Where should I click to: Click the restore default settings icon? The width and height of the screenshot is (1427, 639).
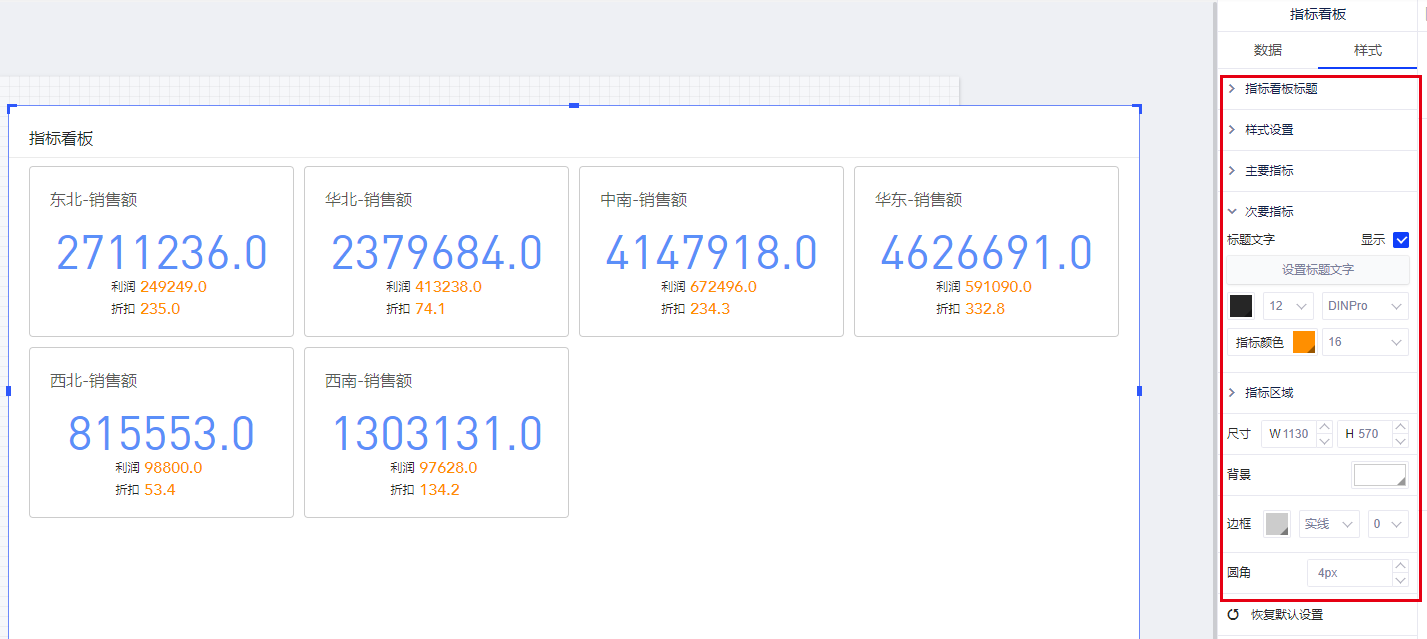1233,614
